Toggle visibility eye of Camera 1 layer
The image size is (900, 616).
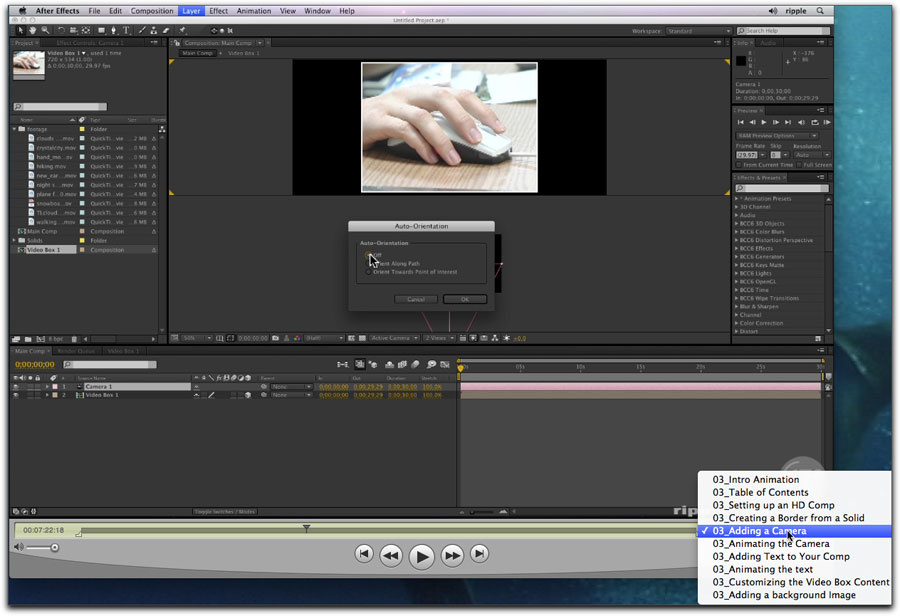point(15,386)
